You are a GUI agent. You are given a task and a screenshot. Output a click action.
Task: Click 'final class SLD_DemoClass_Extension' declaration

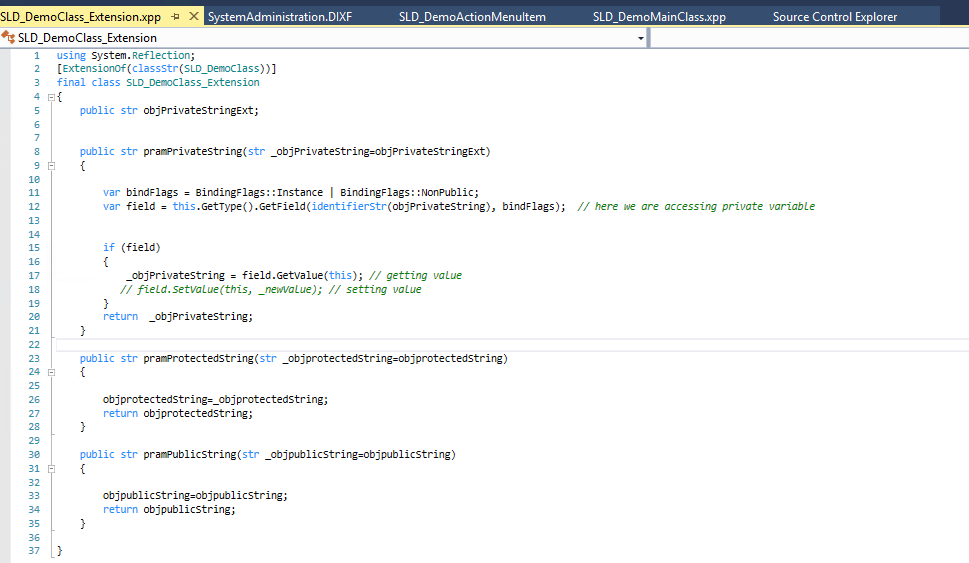[x=158, y=82]
